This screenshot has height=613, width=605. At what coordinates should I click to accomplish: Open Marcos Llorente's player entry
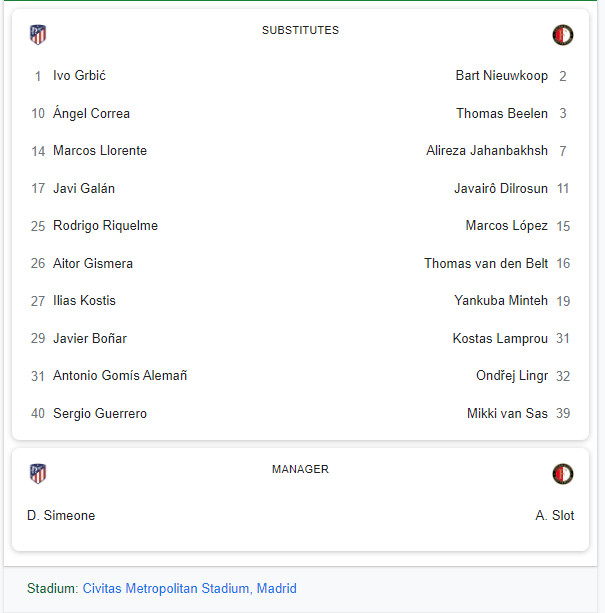click(100, 151)
